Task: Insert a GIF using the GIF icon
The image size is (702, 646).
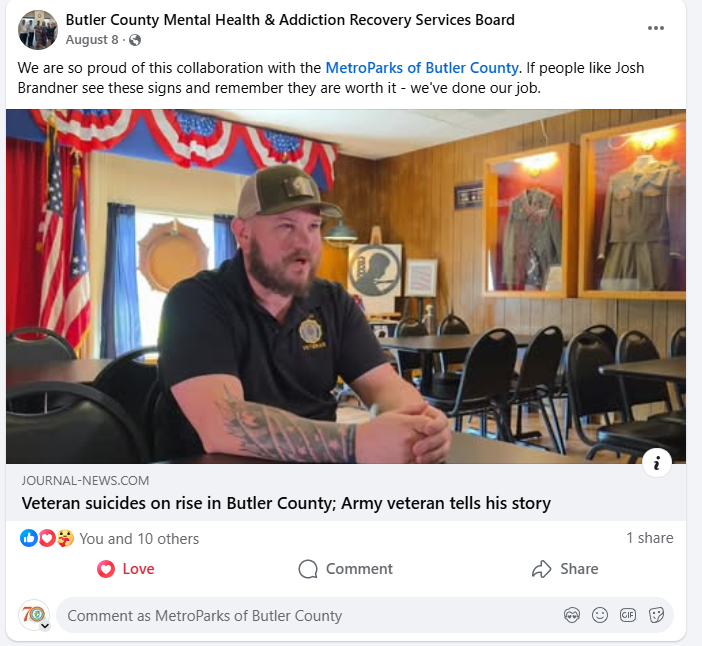Action: [628, 615]
